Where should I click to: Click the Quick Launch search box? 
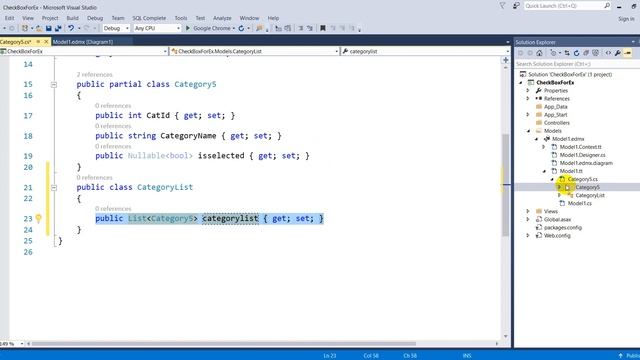pyautogui.click(x=567, y=6)
